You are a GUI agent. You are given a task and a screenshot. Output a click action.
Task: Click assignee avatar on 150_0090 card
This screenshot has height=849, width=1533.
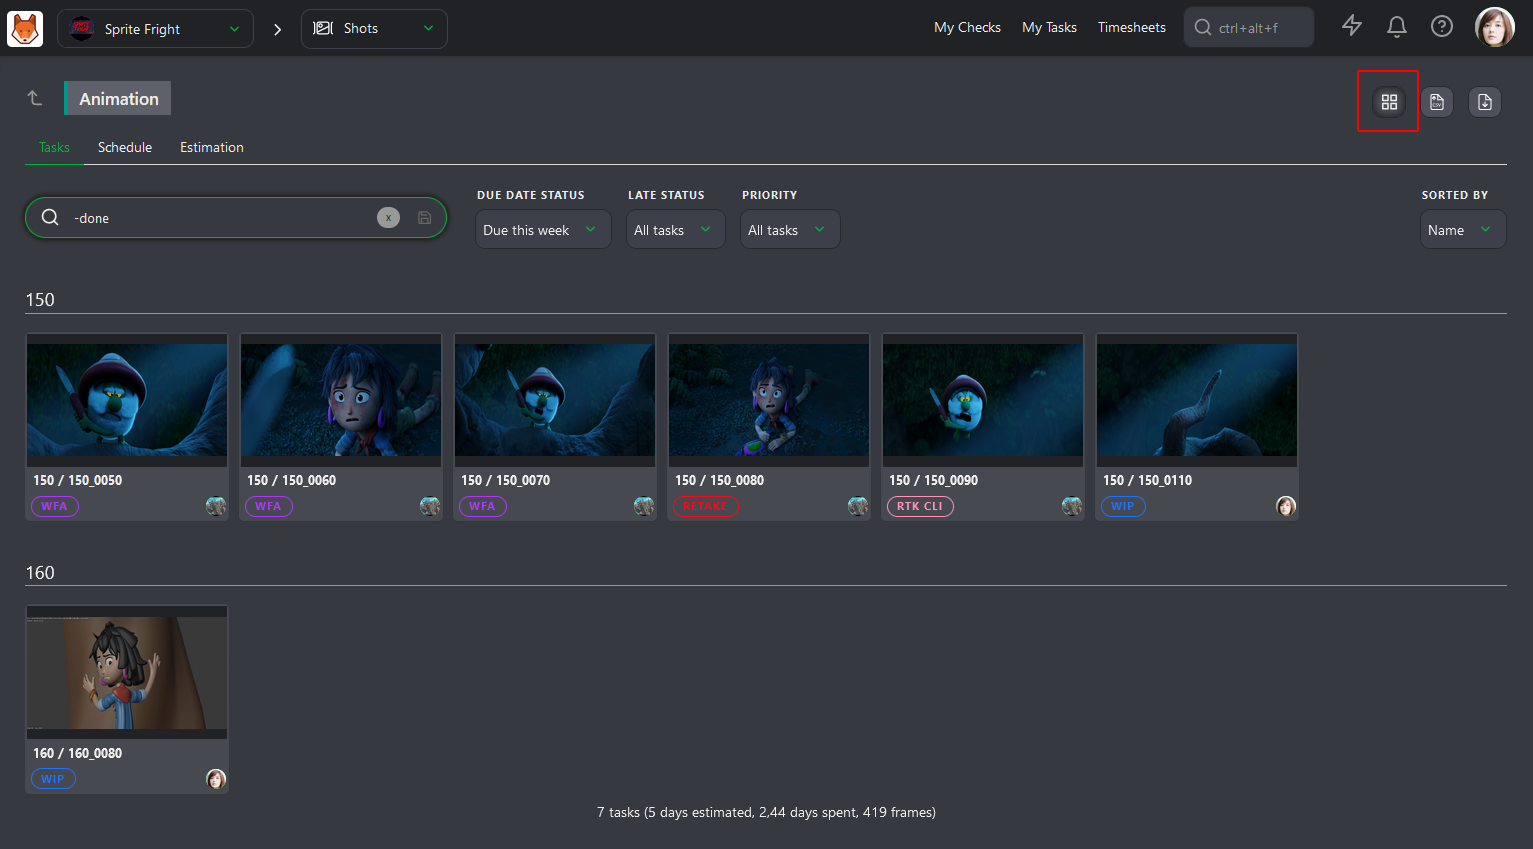coord(1072,506)
